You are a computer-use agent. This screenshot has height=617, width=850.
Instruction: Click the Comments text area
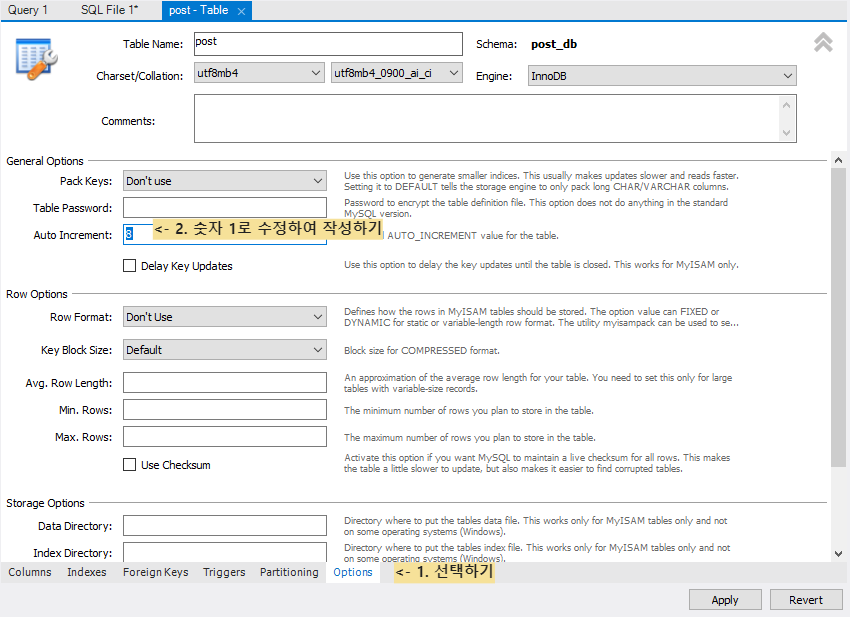pos(495,119)
